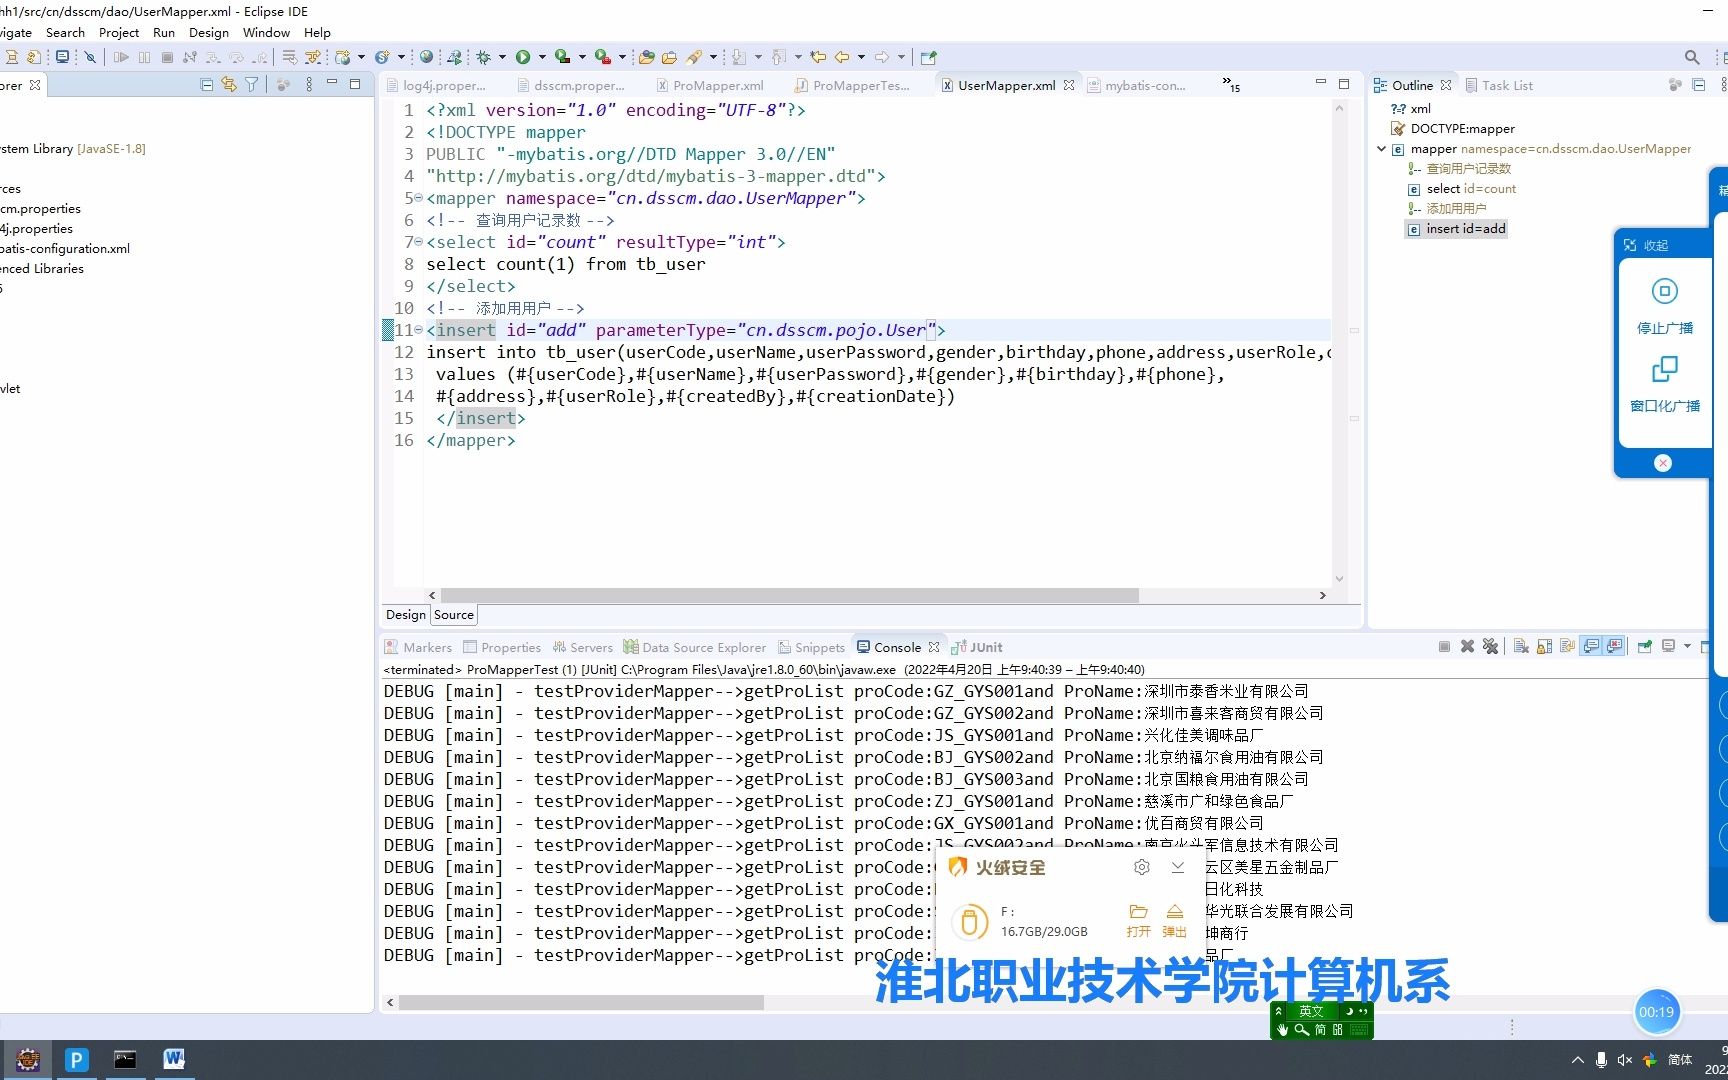Switch to ProMapper.xml editor tab
This screenshot has width=1728, height=1080.
pyautogui.click(x=709, y=85)
